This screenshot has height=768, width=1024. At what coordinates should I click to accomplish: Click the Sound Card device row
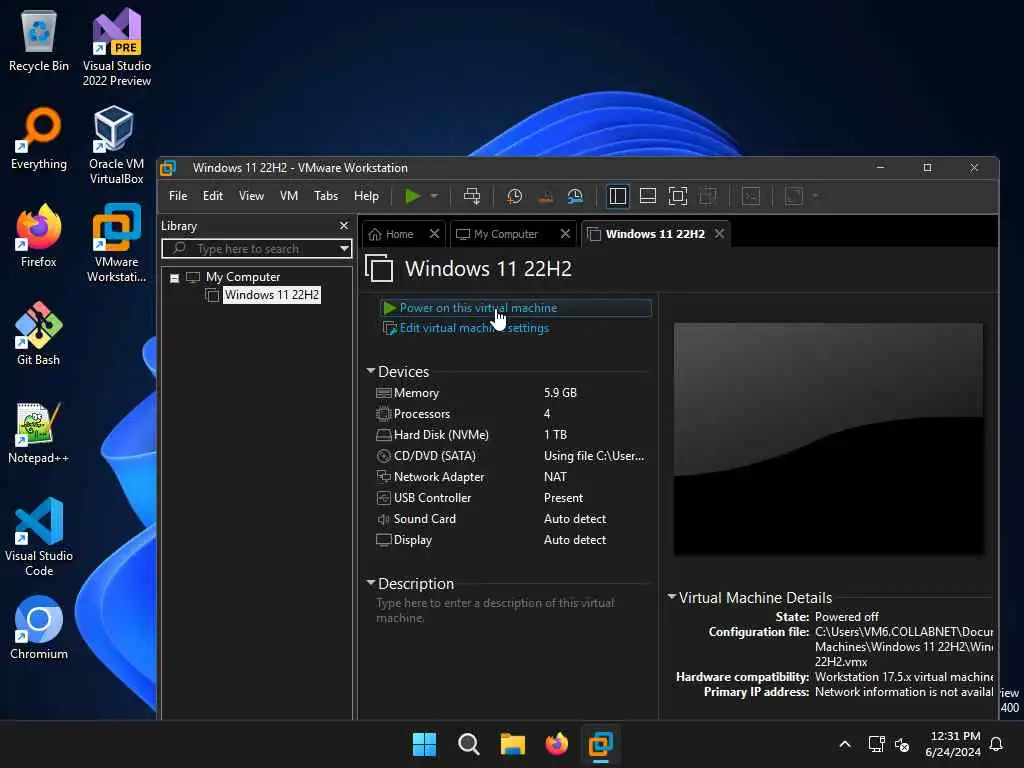click(511, 519)
